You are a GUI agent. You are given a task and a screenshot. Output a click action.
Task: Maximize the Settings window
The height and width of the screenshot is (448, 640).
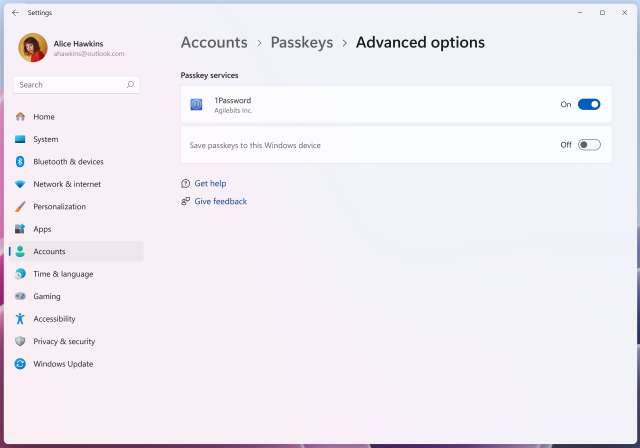(602, 13)
